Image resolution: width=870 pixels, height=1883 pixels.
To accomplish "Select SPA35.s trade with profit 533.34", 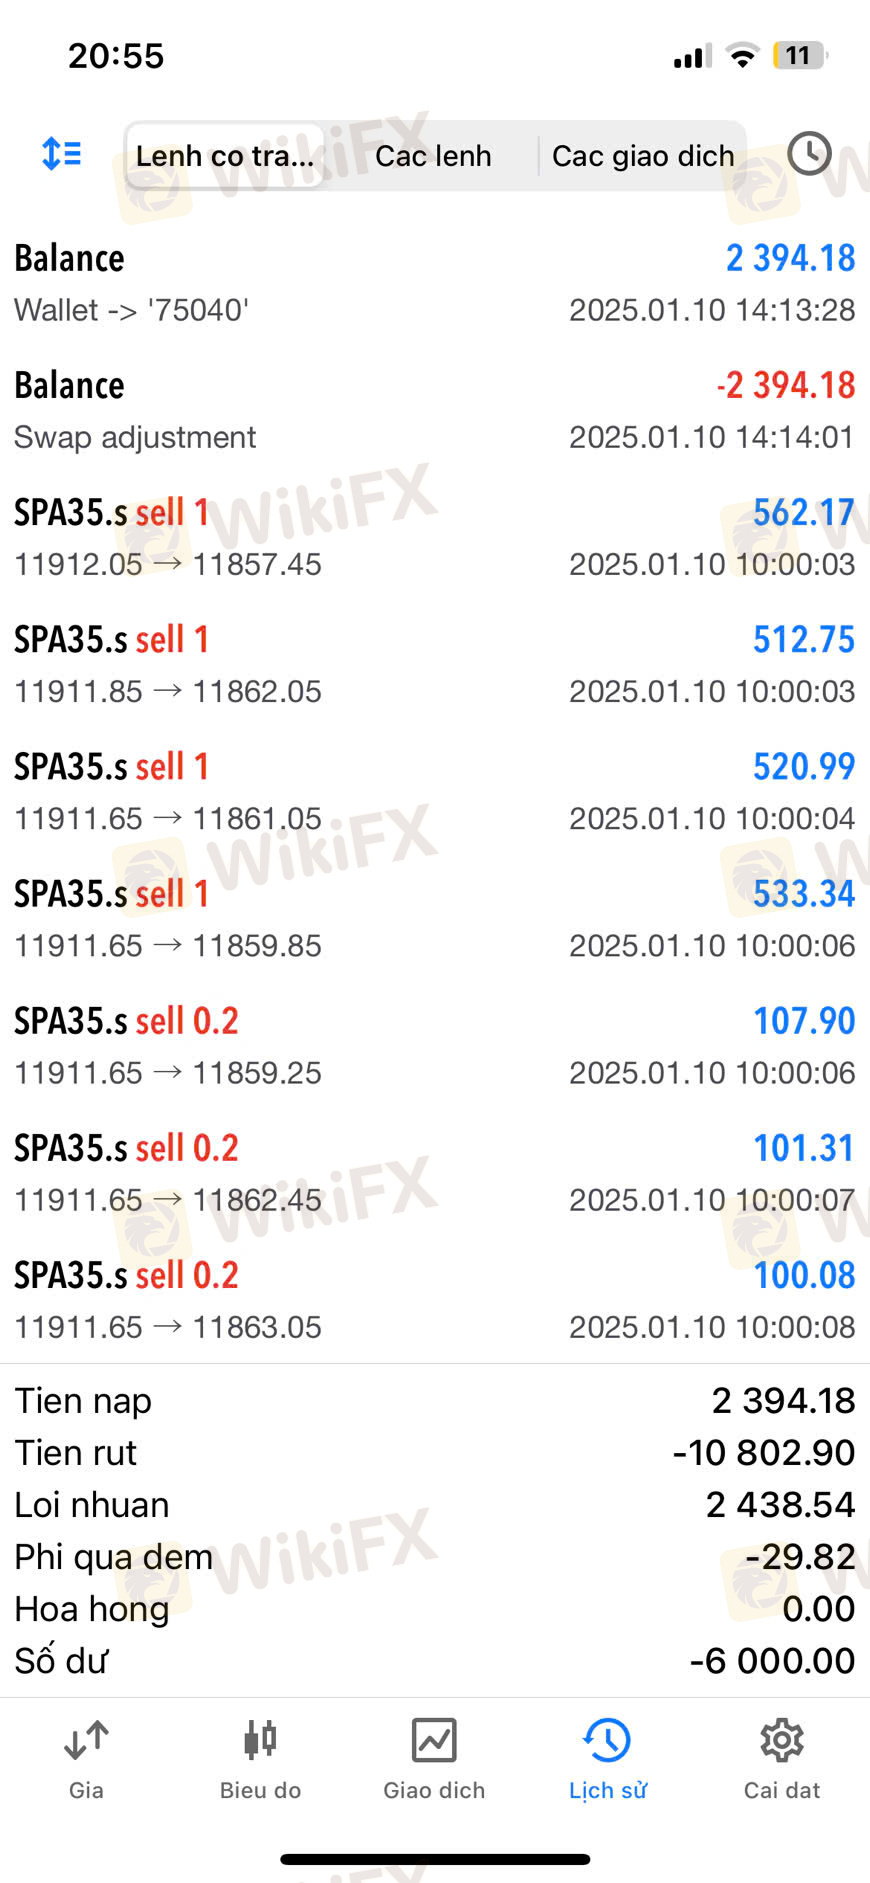I will pos(435,918).
